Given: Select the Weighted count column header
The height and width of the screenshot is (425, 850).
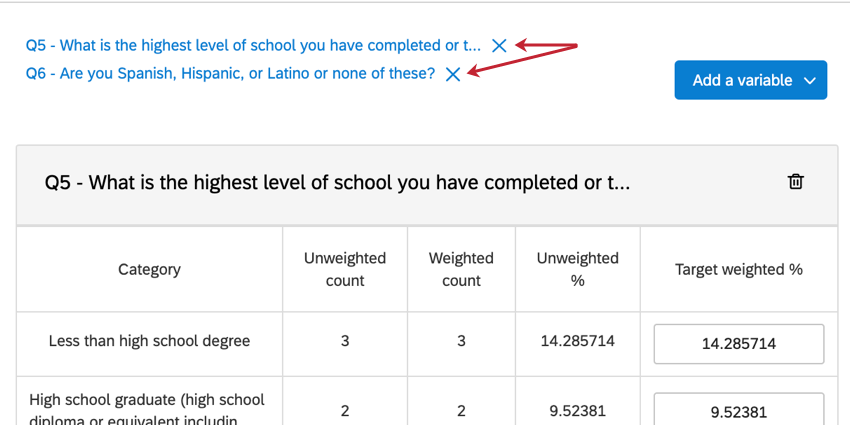Looking at the screenshot, I should tap(461, 269).
